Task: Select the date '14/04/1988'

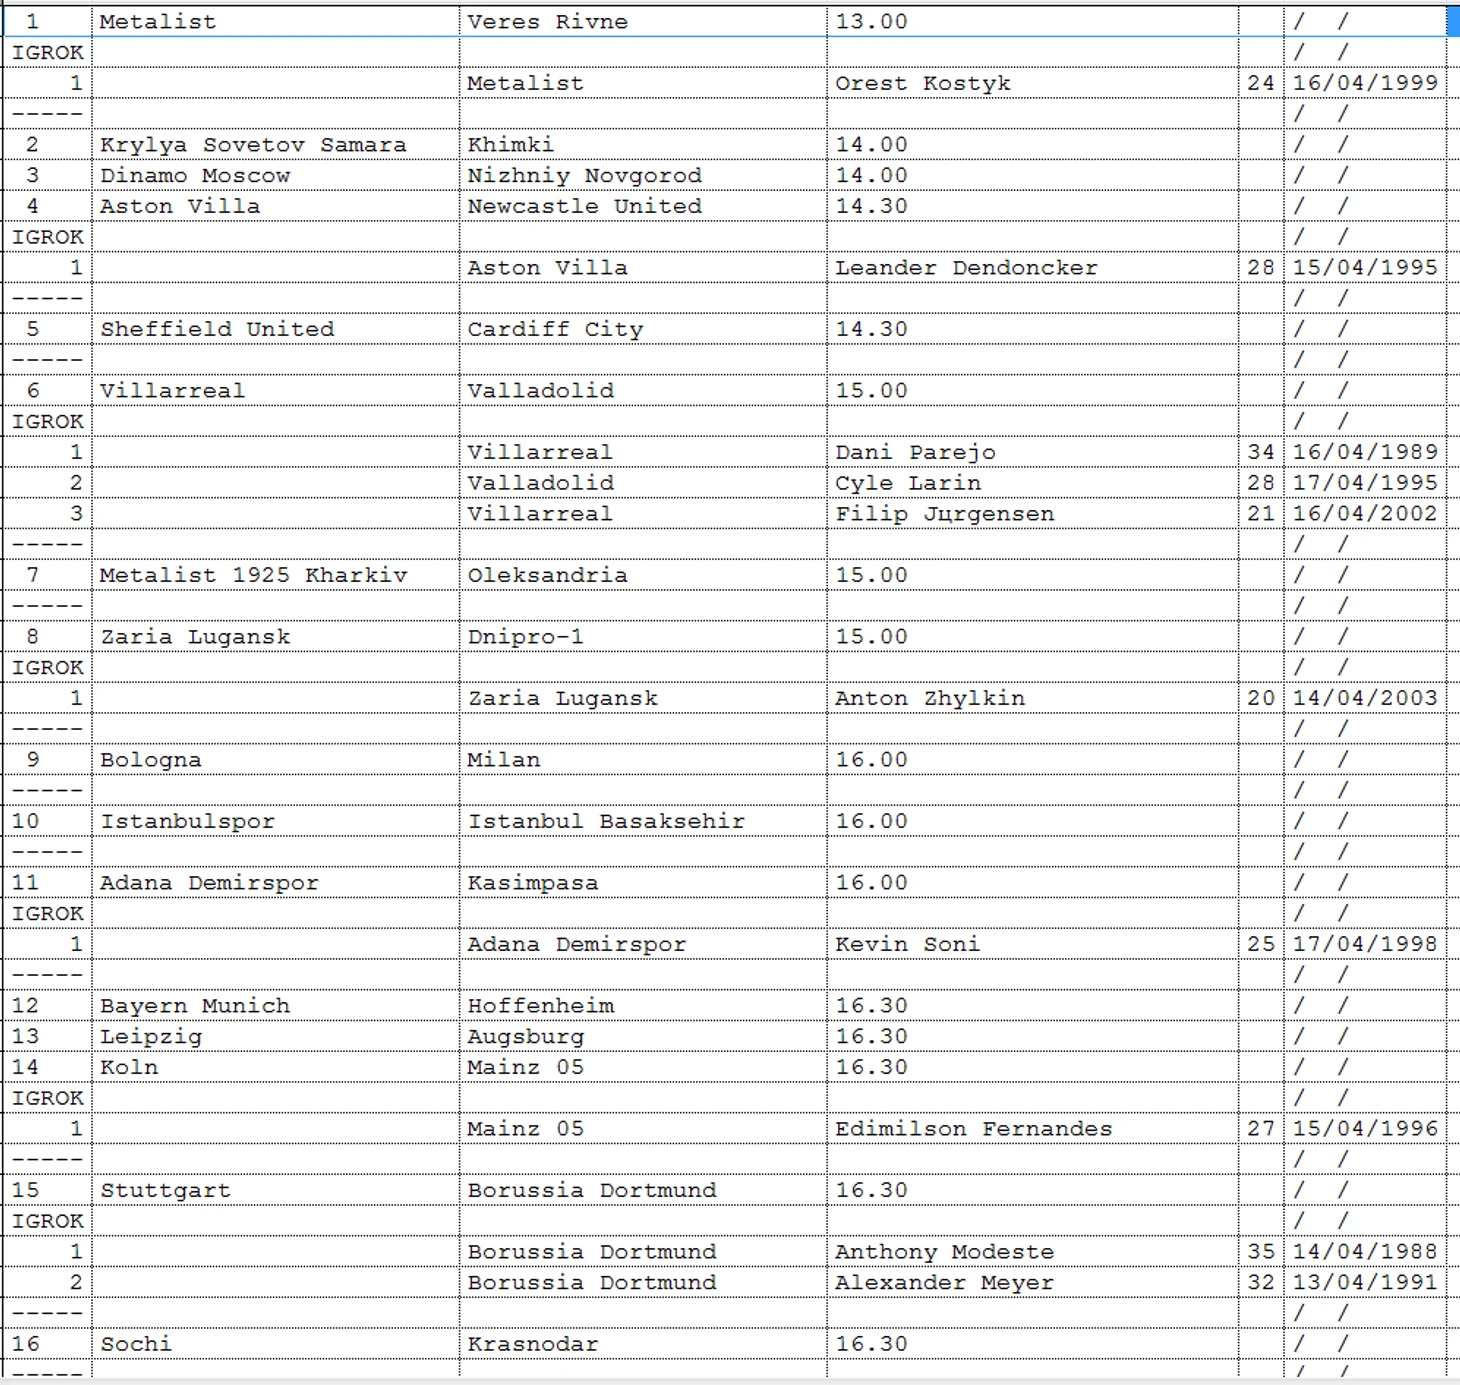Action: click(1365, 1251)
